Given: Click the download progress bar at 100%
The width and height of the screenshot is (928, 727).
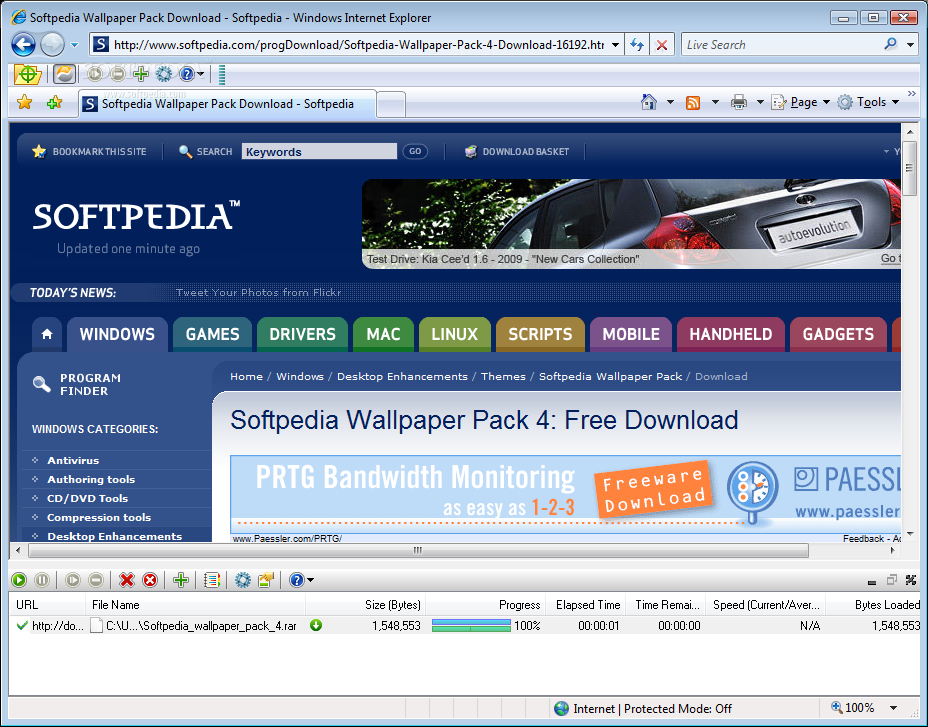Looking at the screenshot, I should point(471,625).
